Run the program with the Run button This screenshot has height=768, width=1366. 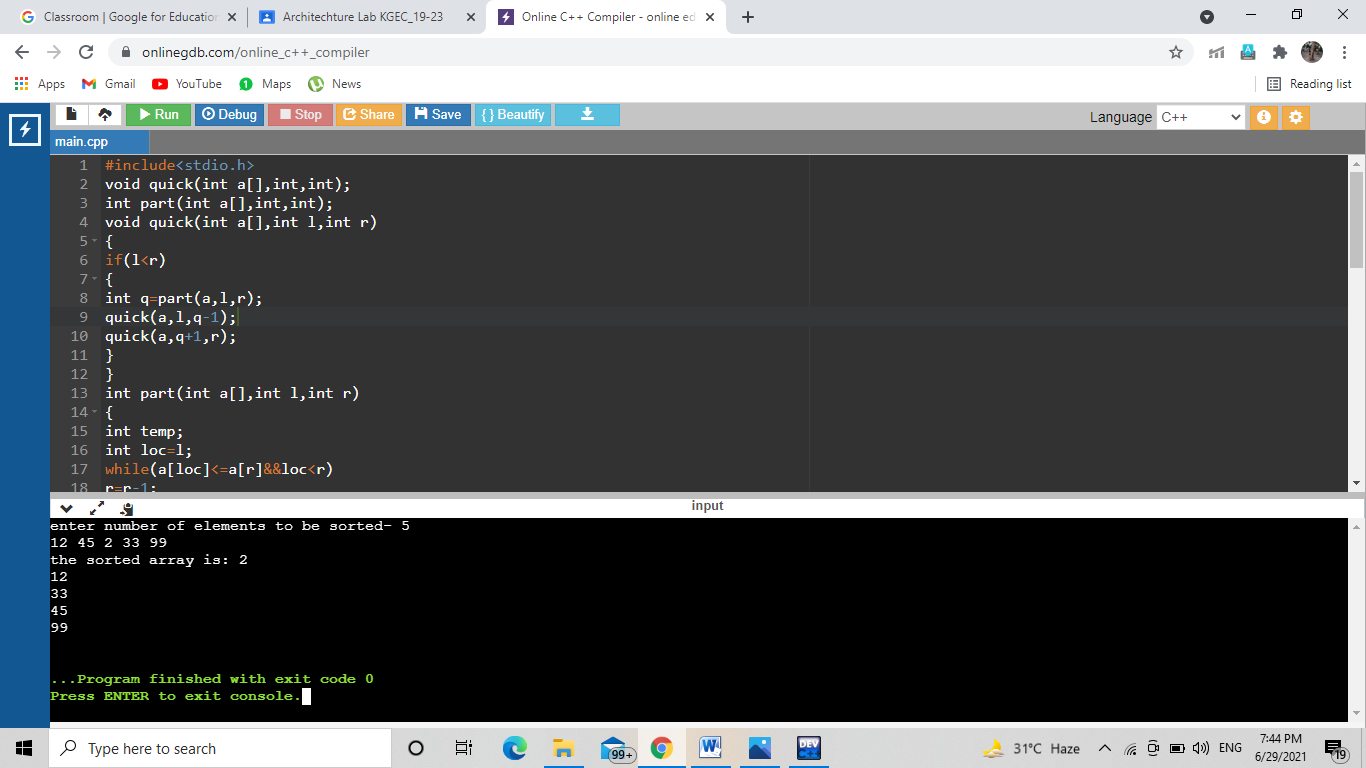(x=158, y=114)
